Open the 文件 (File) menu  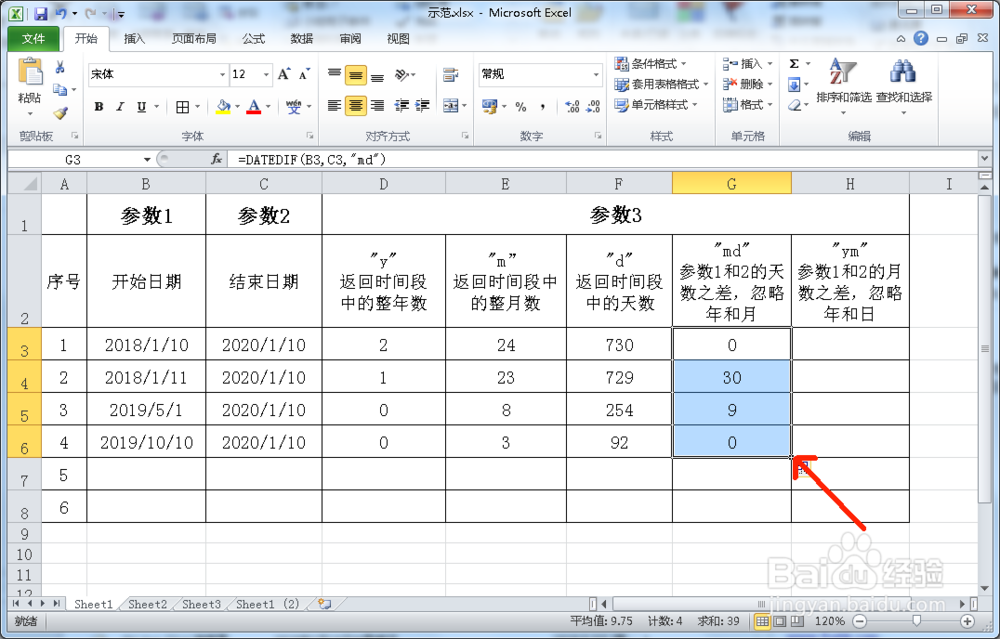[x=33, y=38]
